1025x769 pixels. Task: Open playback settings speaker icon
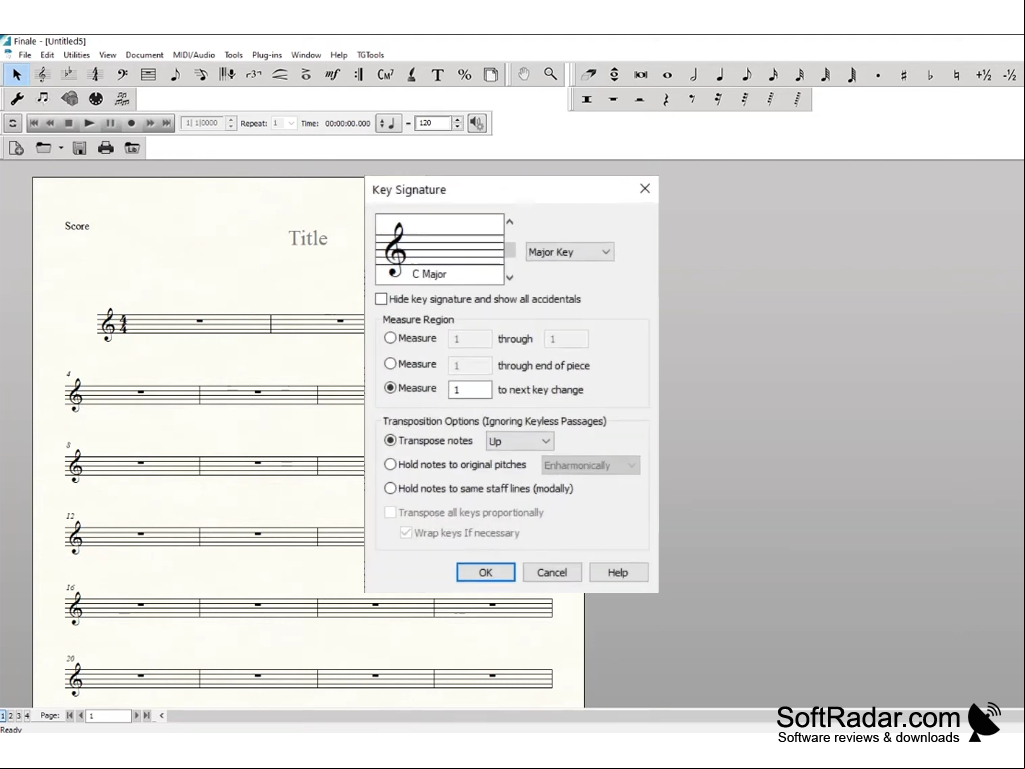click(477, 123)
